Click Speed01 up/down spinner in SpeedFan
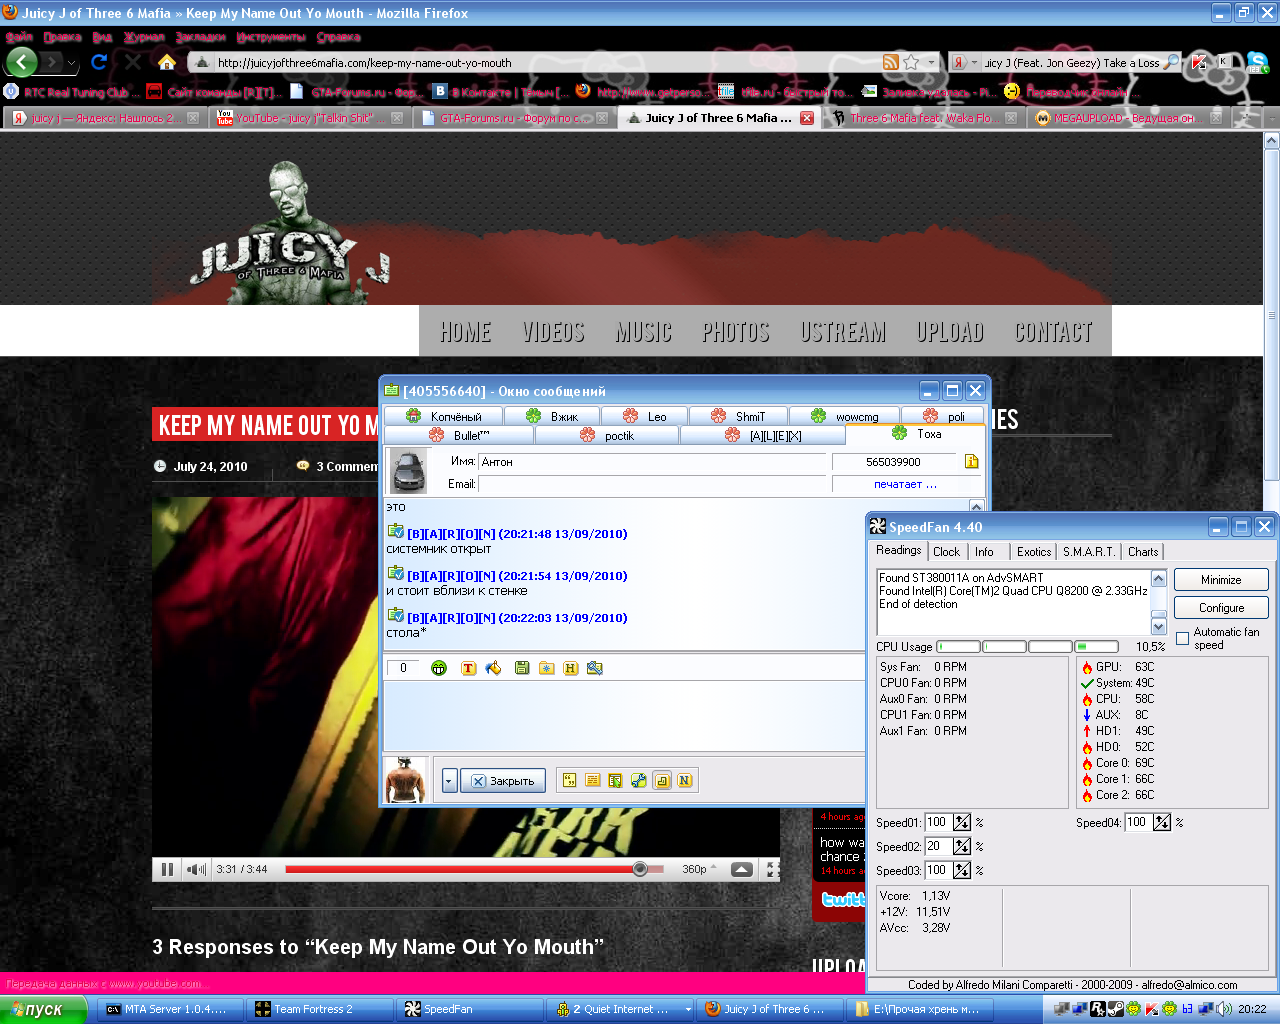This screenshot has width=1280, height=1024. click(962, 822)
